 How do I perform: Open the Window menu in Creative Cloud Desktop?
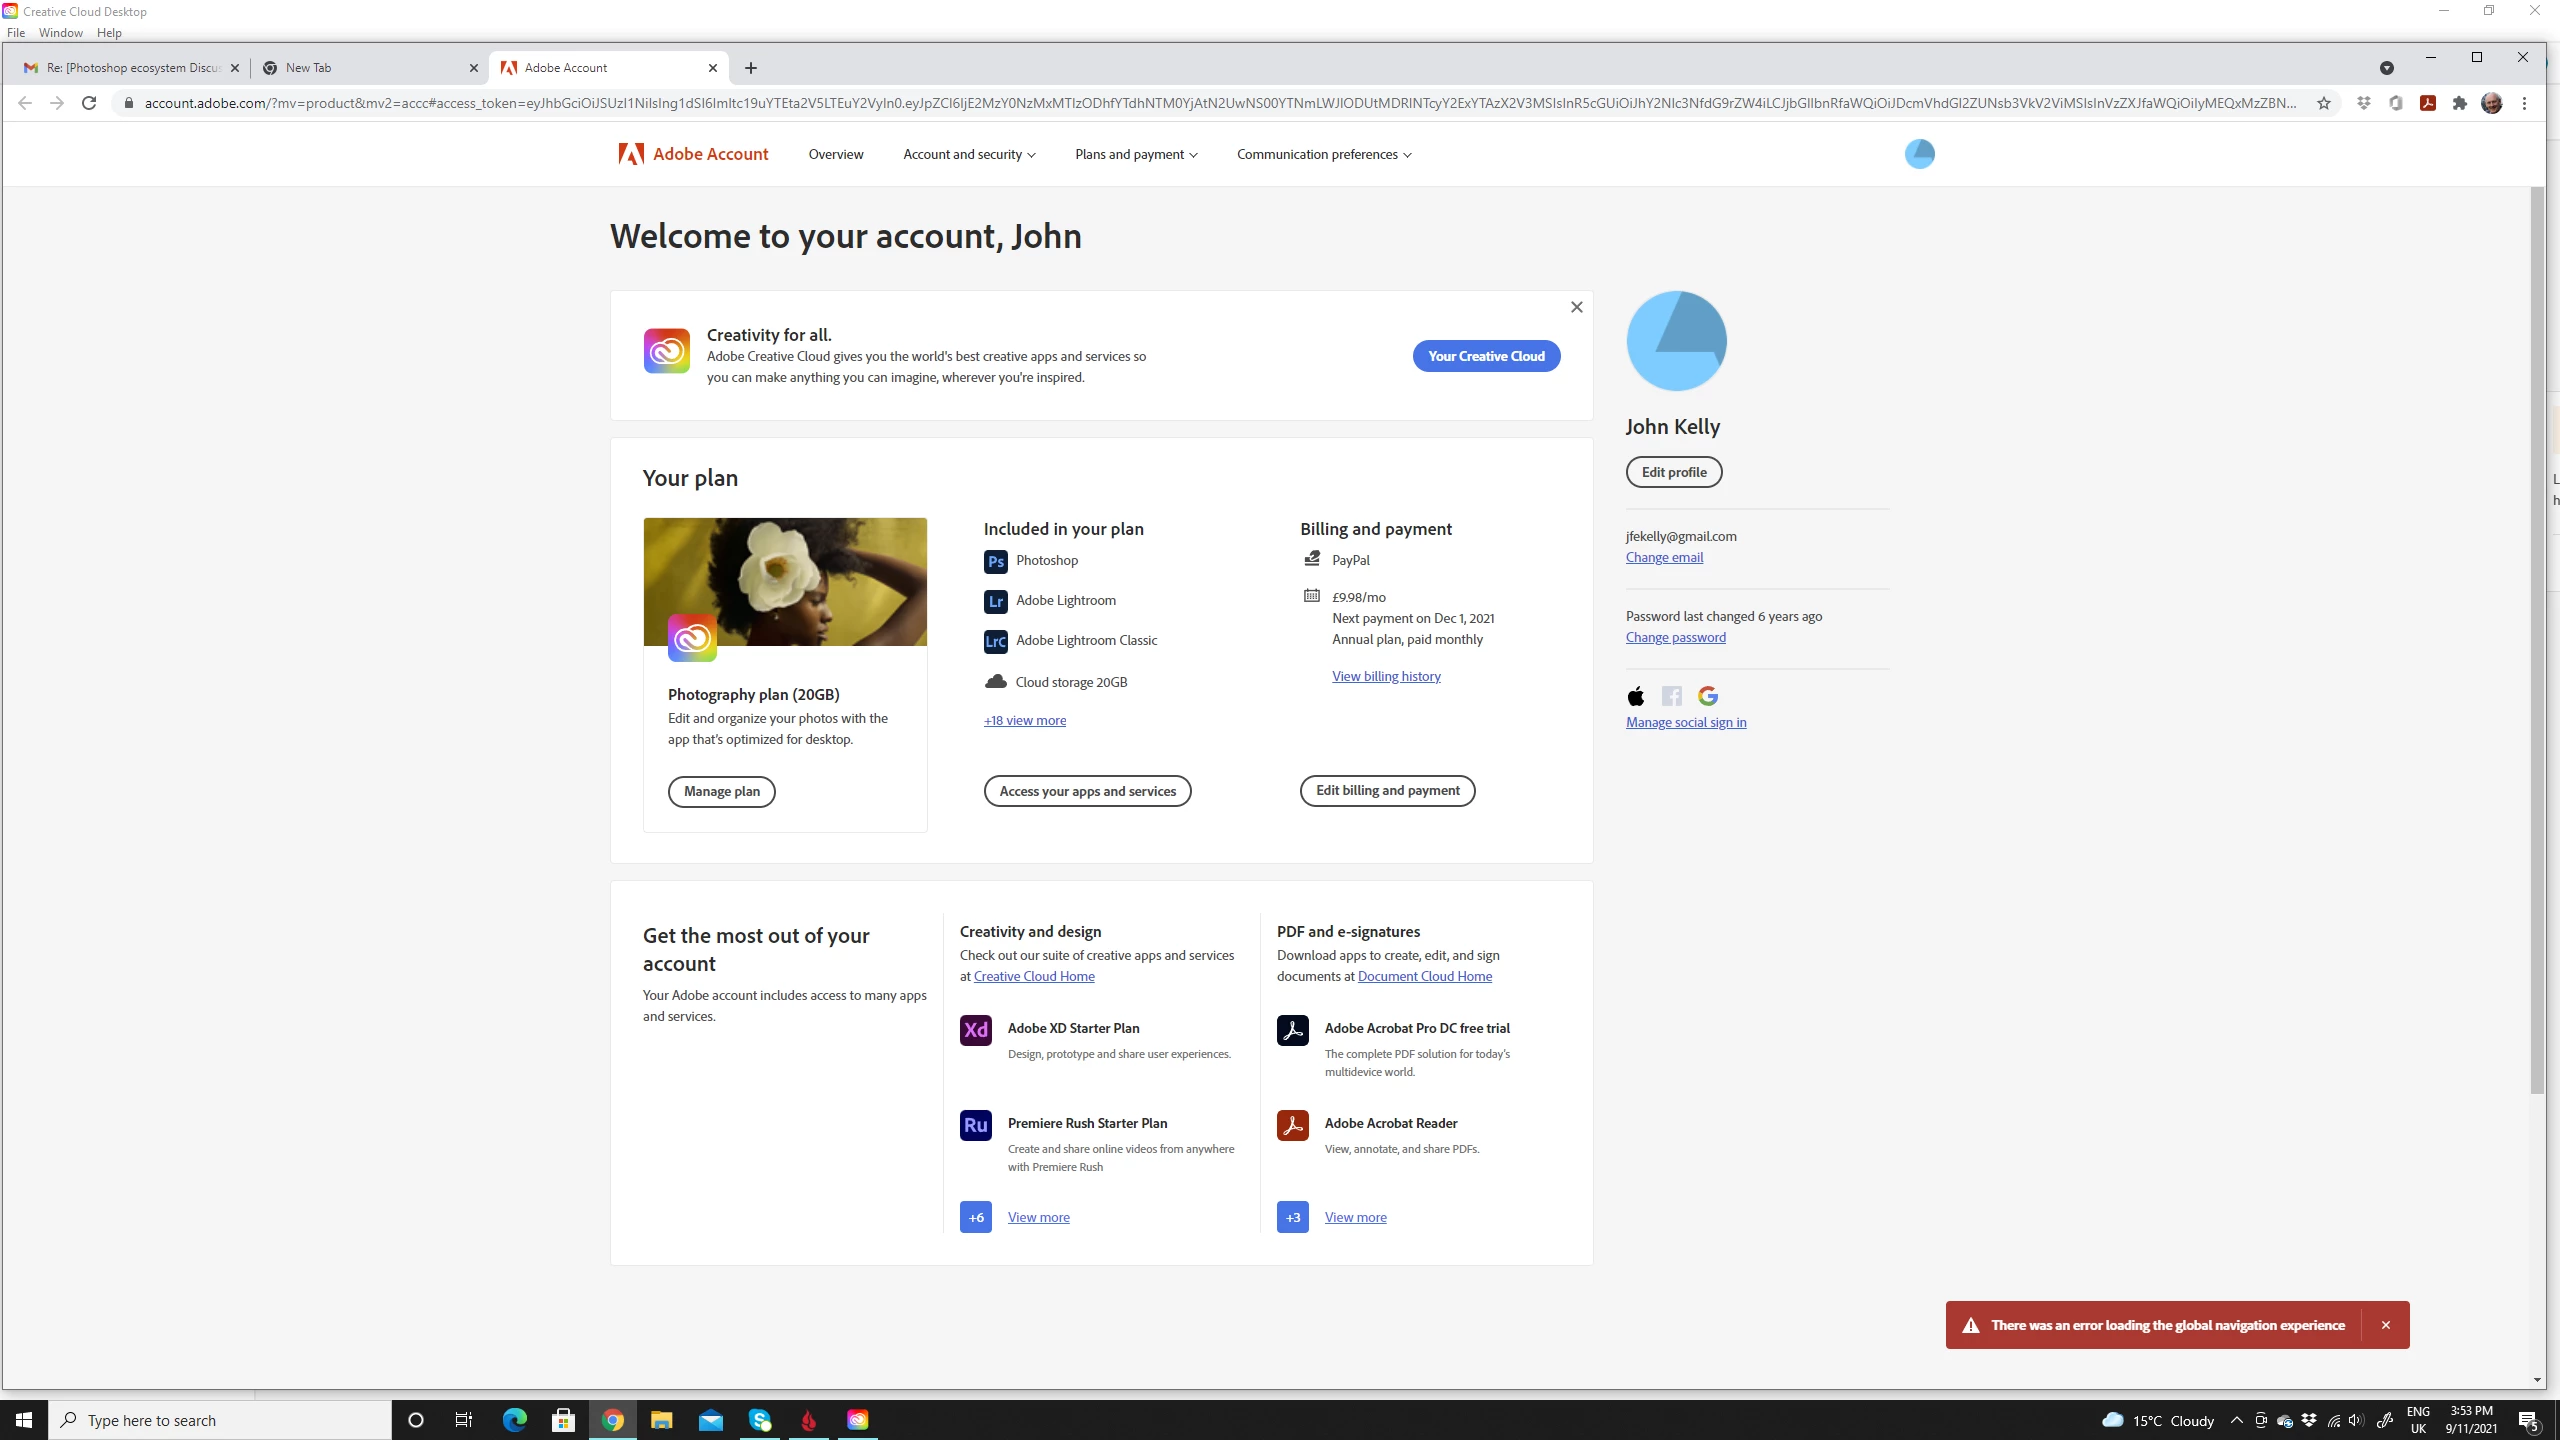point(60,33)
